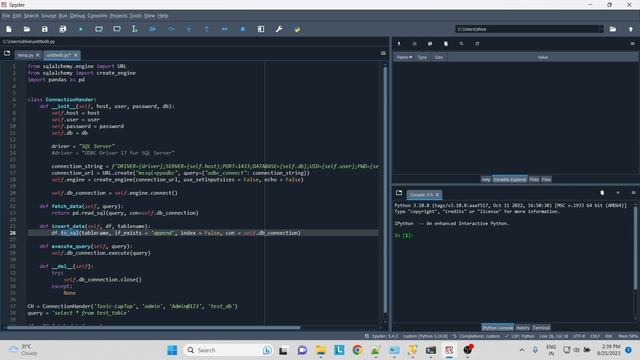Browse editor tabs folder icon
Viewport: 640px width, 360px height.
(x=7, y=53)
